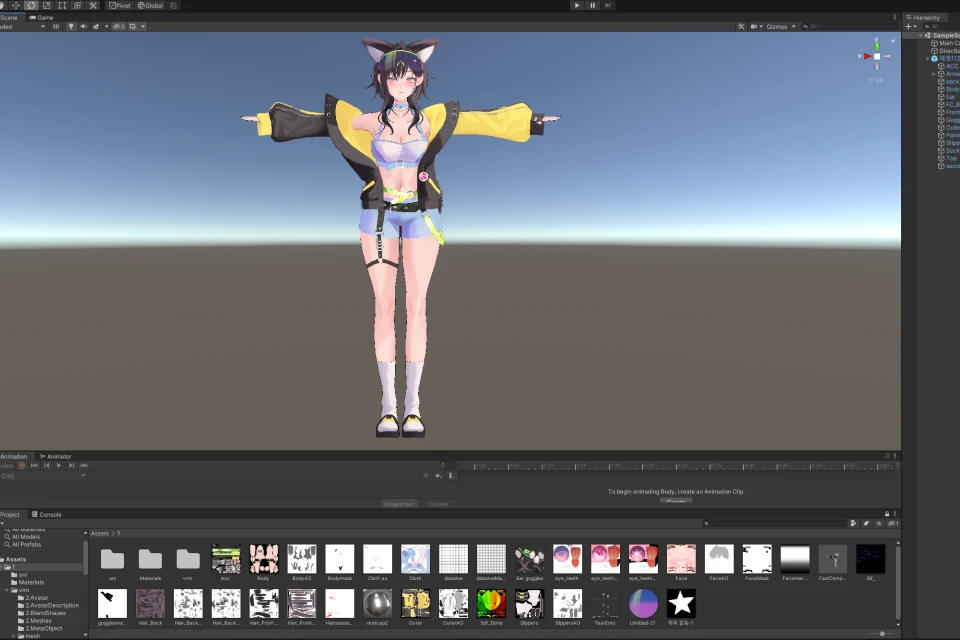Play the animation clip
The height and width of the screenshot is (640, 960).
coord(59,465)
